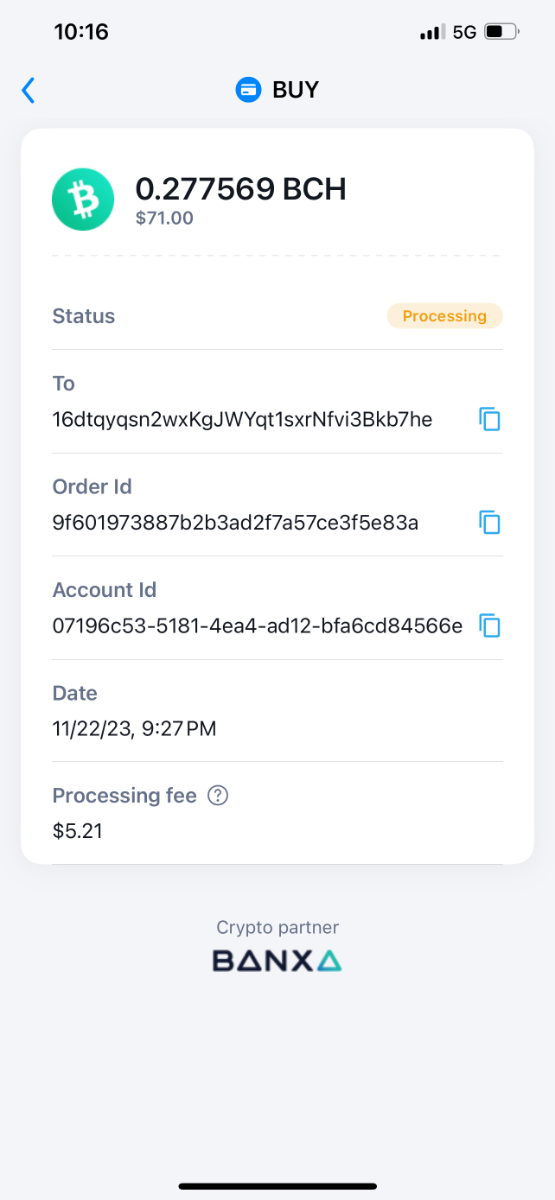555x1200 pixels.
Task: Open the Banxa crypto partner logo
Action: pos(277,961)
